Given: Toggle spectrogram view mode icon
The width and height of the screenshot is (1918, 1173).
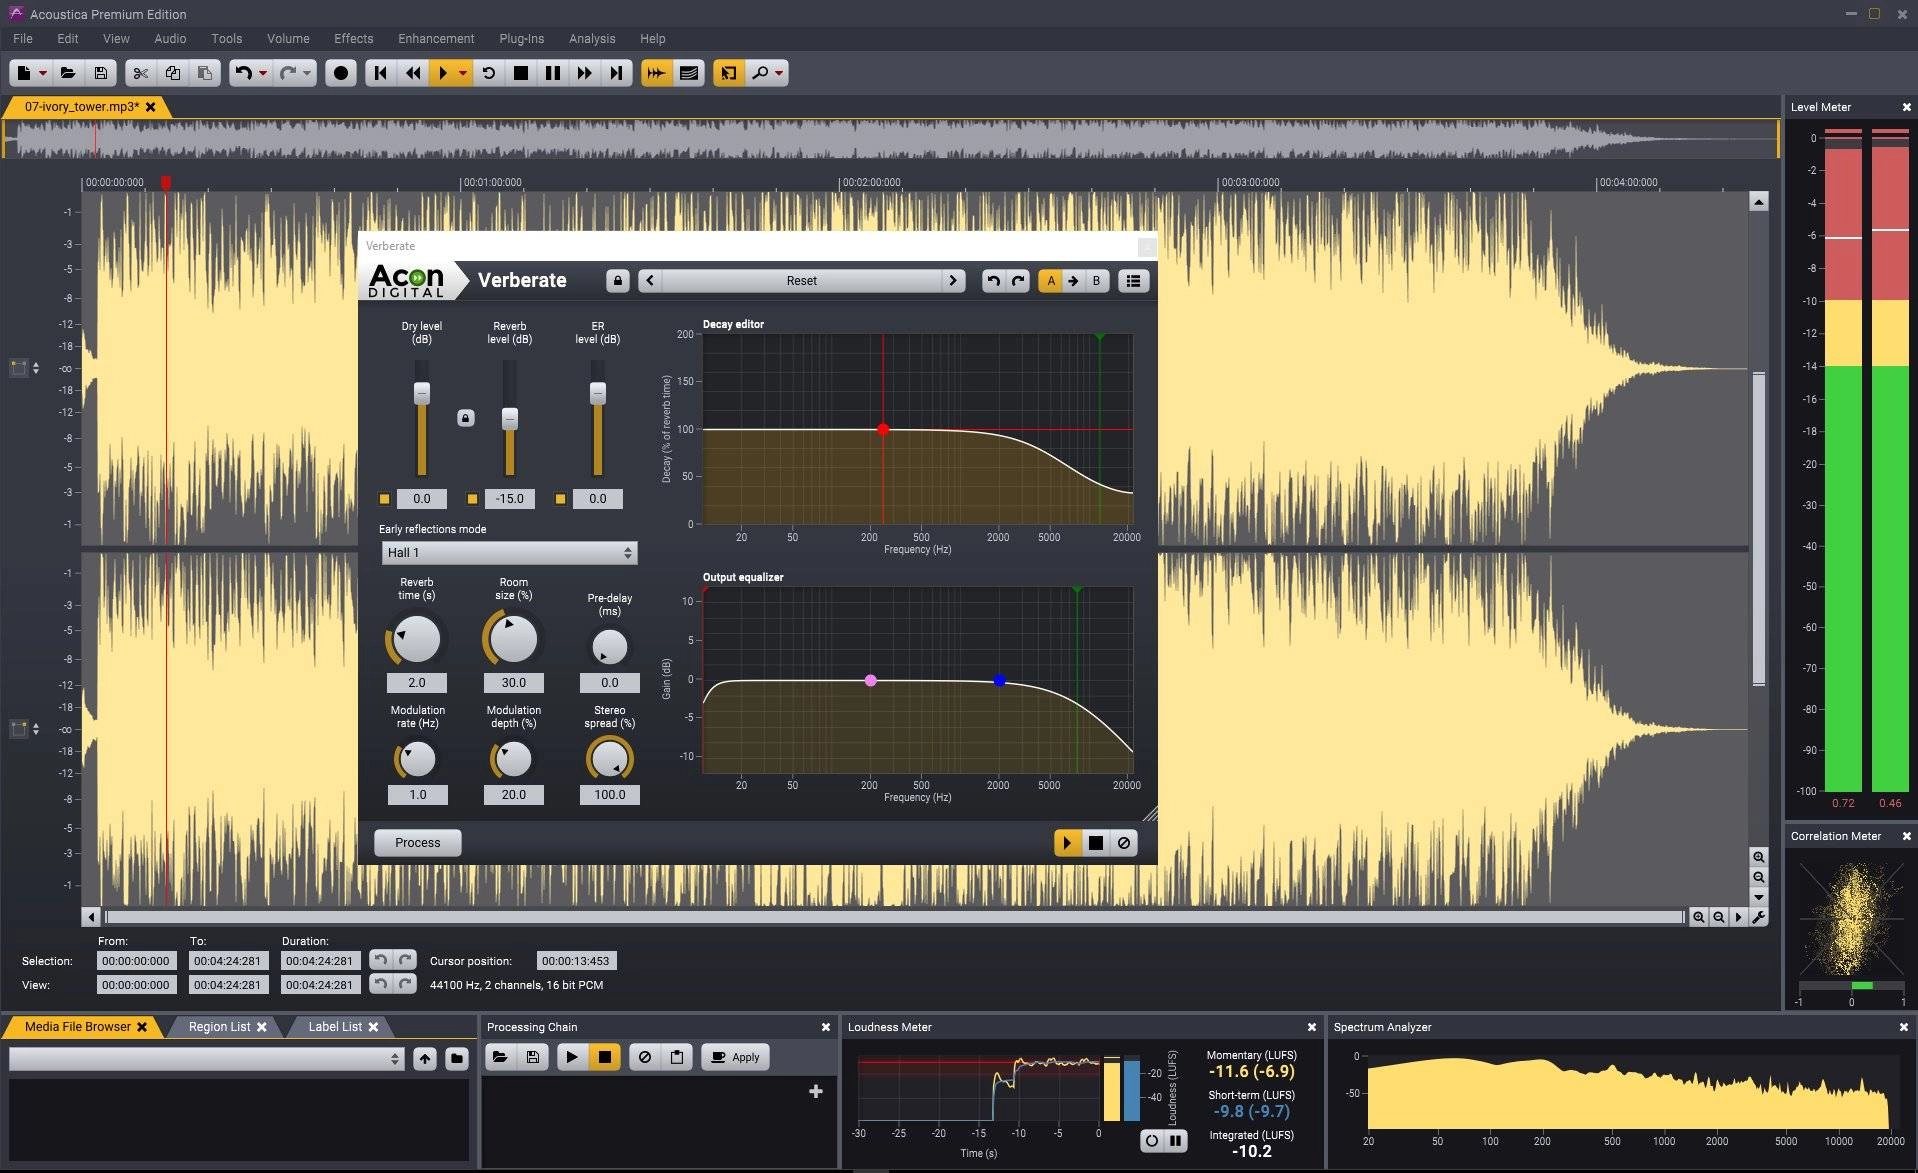Looking at the screenshot, I should [x=689, y=73].
